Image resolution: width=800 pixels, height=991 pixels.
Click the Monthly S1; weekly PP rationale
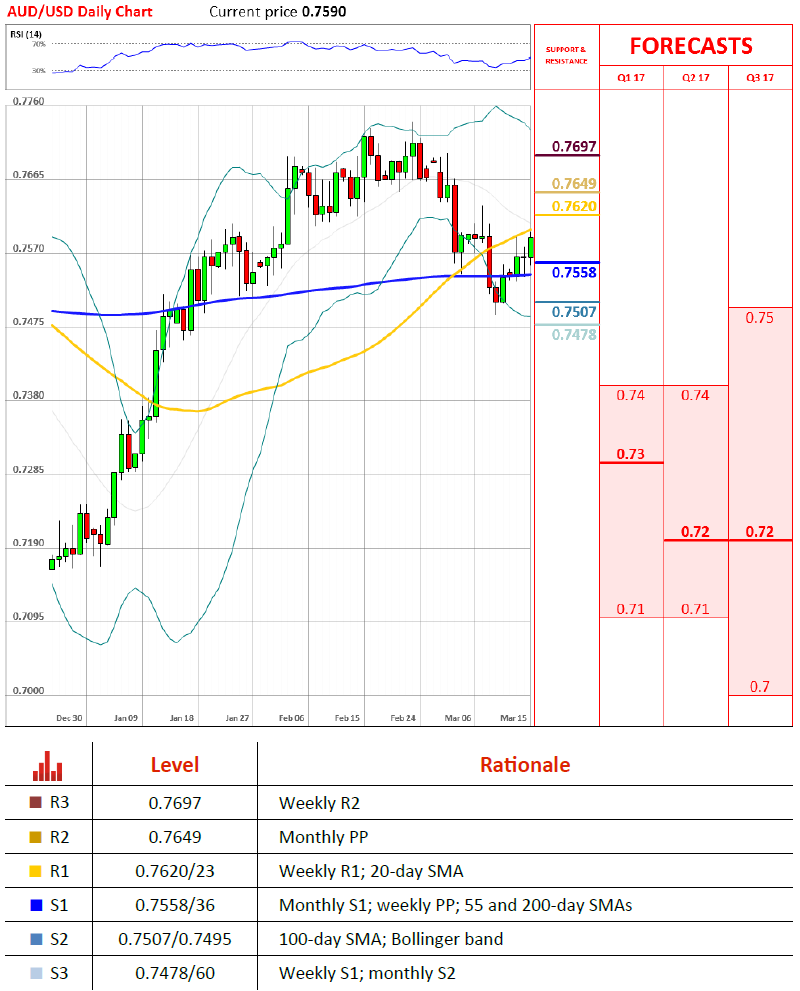(x=456, y=906)
